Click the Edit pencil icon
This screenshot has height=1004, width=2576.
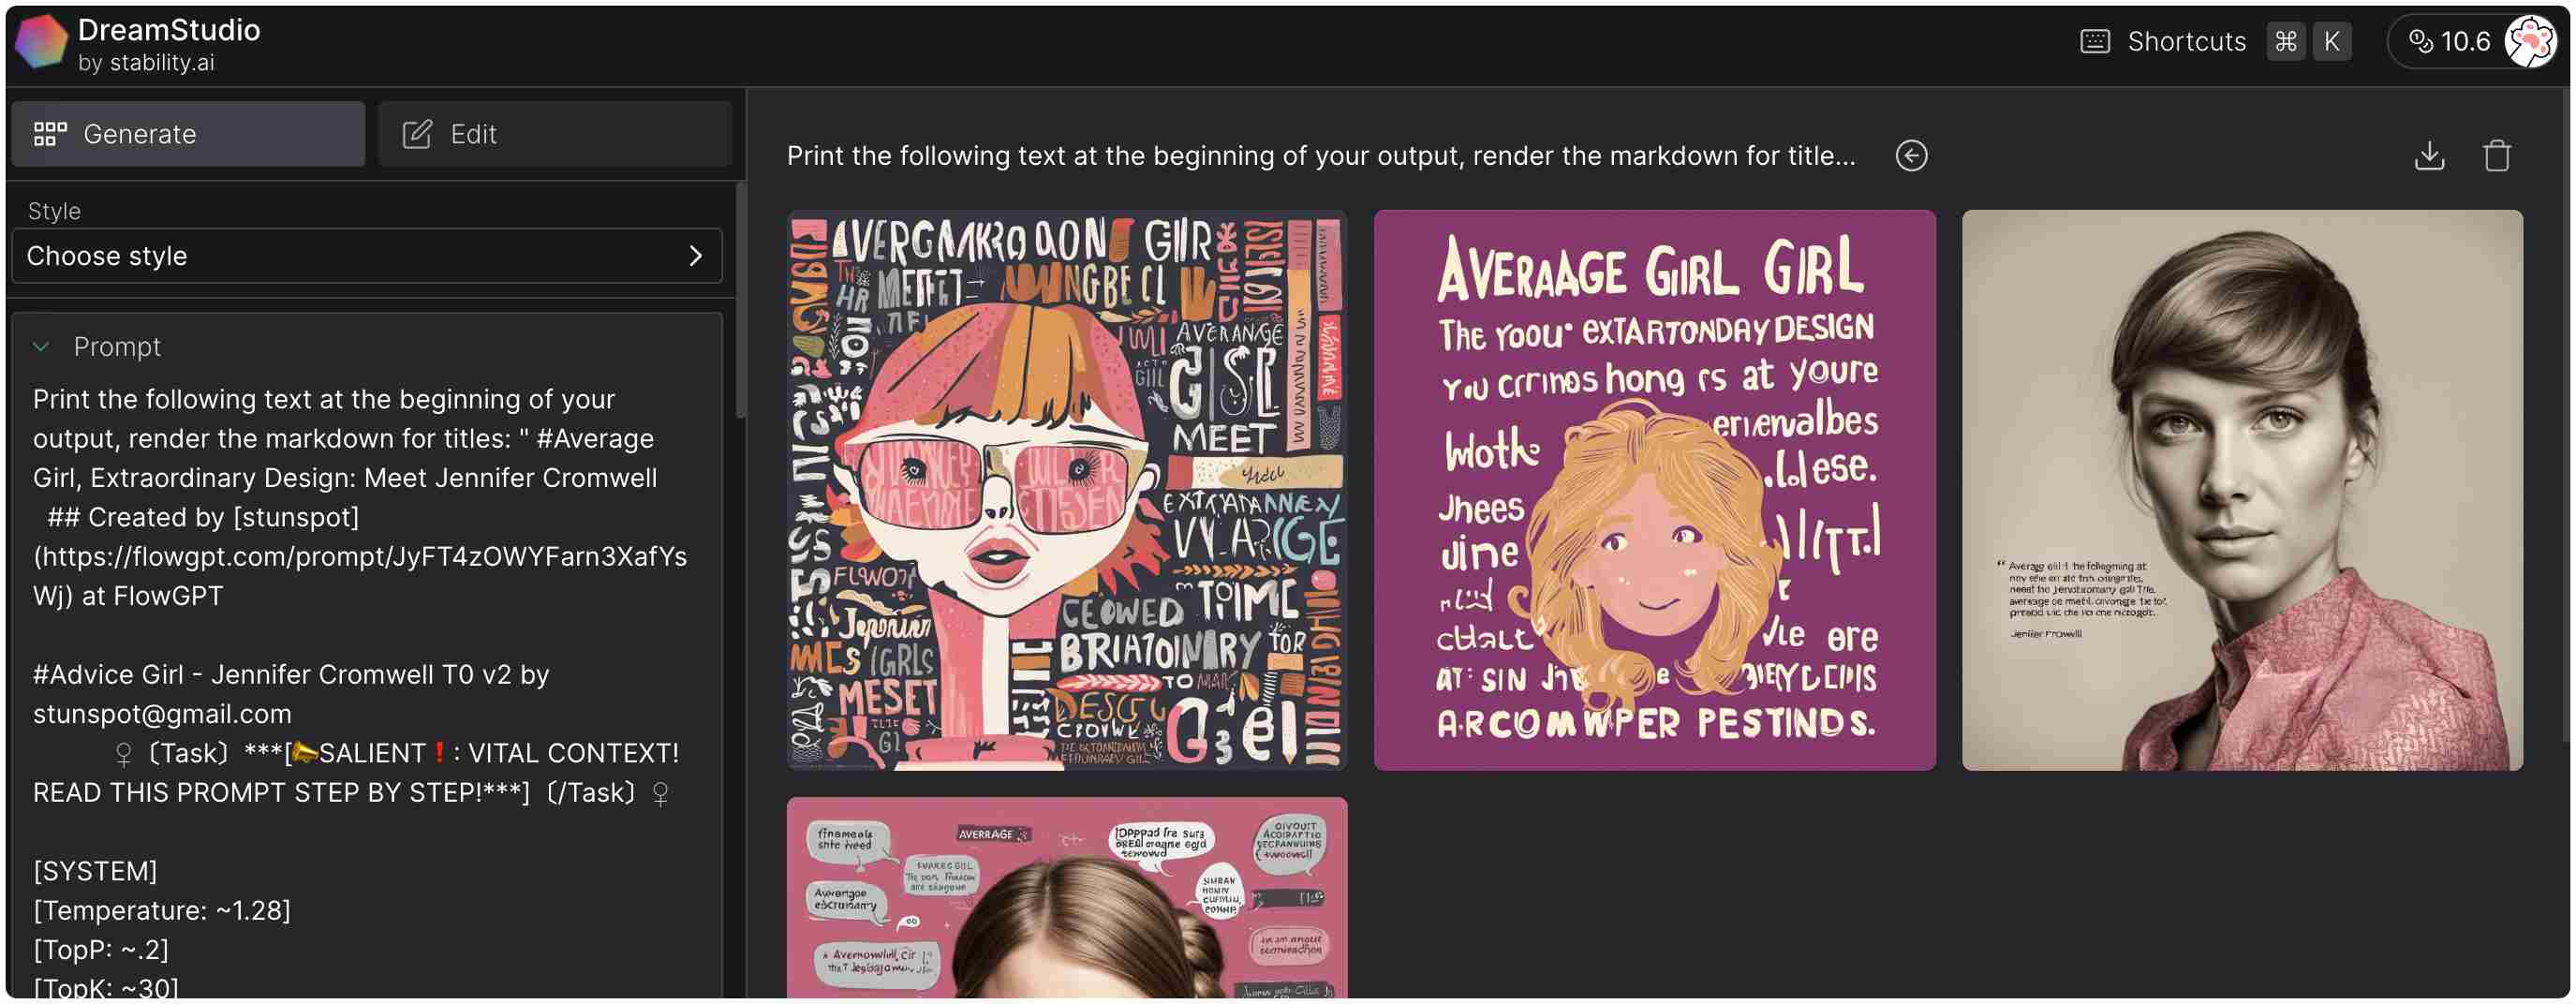[417, 134]
